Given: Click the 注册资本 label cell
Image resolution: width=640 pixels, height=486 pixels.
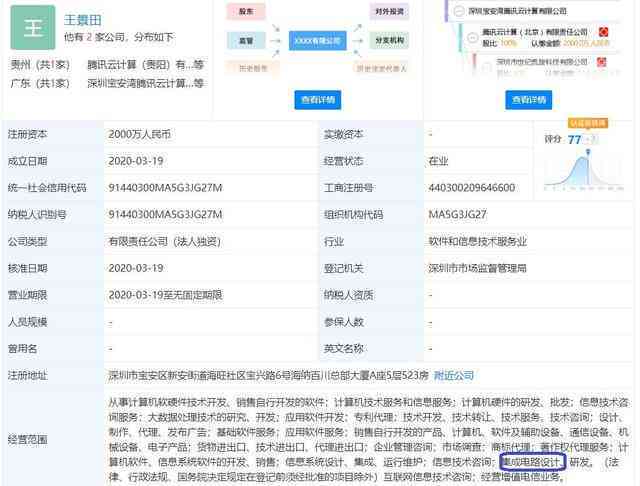Looking at the screenshot, I should click(x=53, y=134).
